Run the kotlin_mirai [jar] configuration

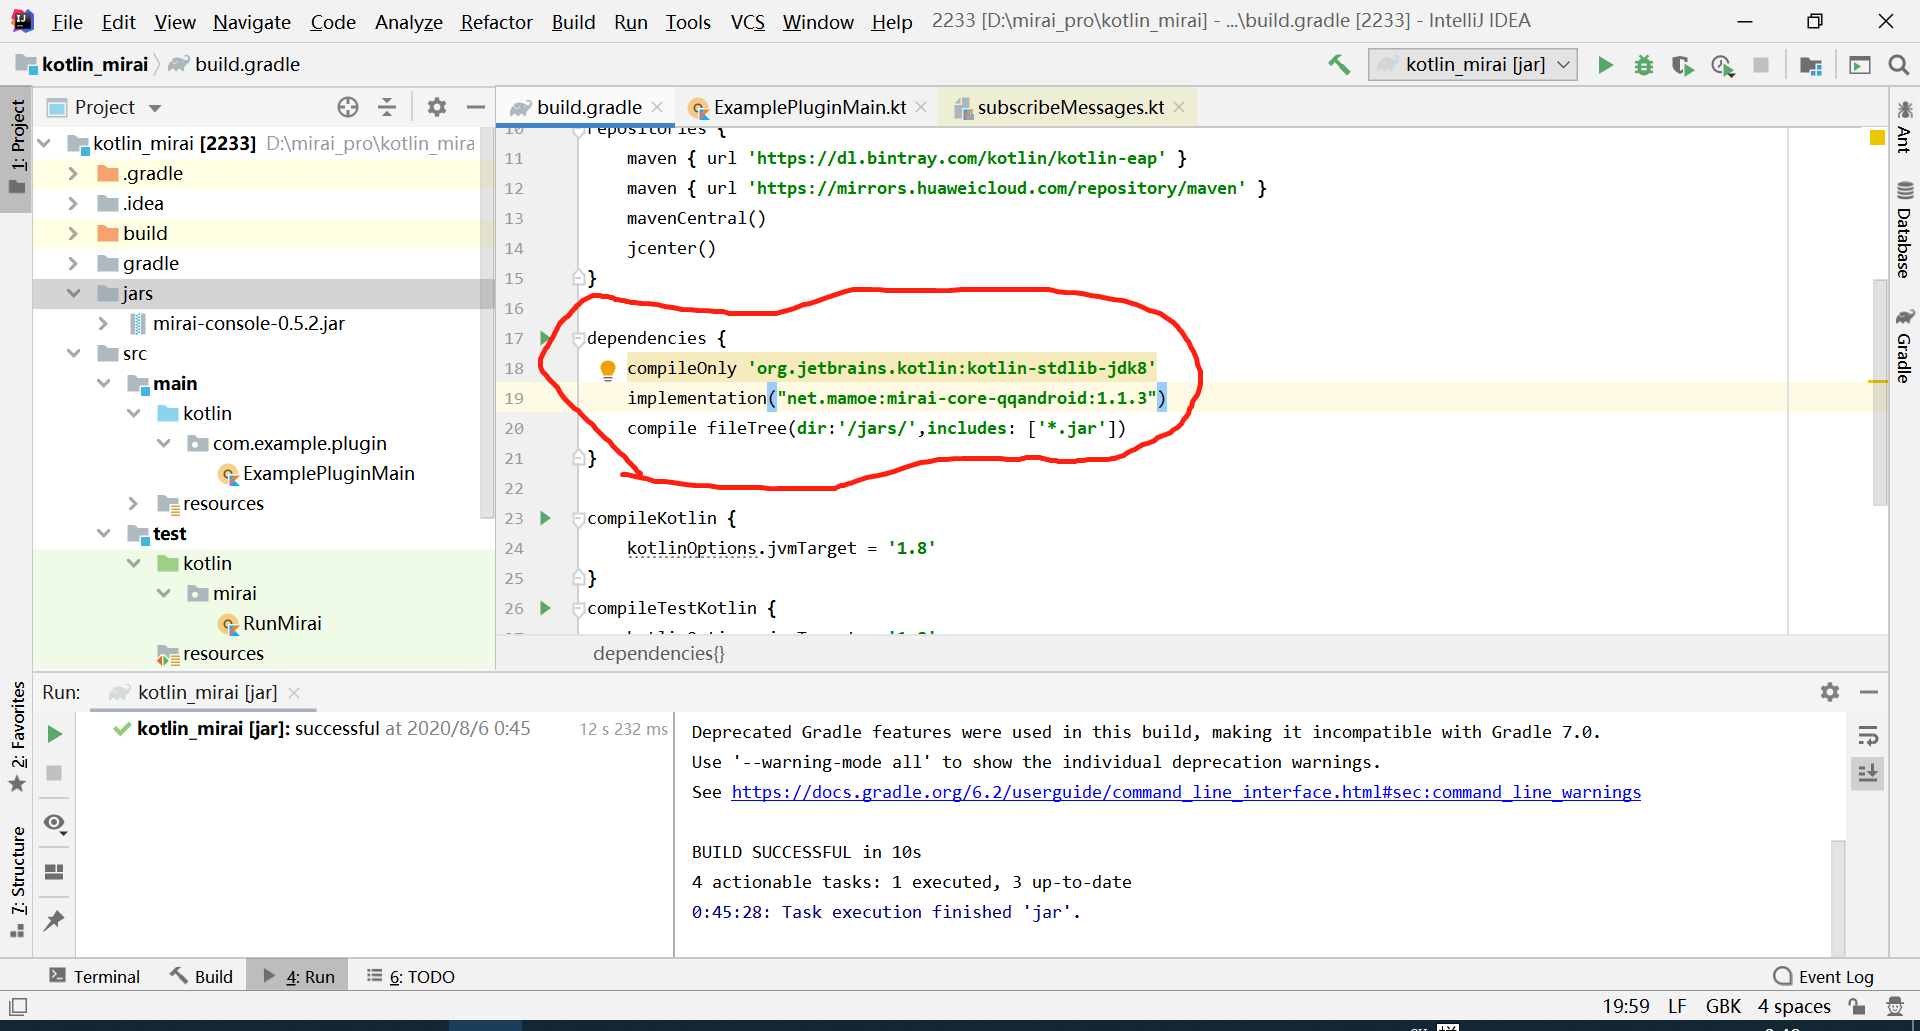click(1606, 64)
